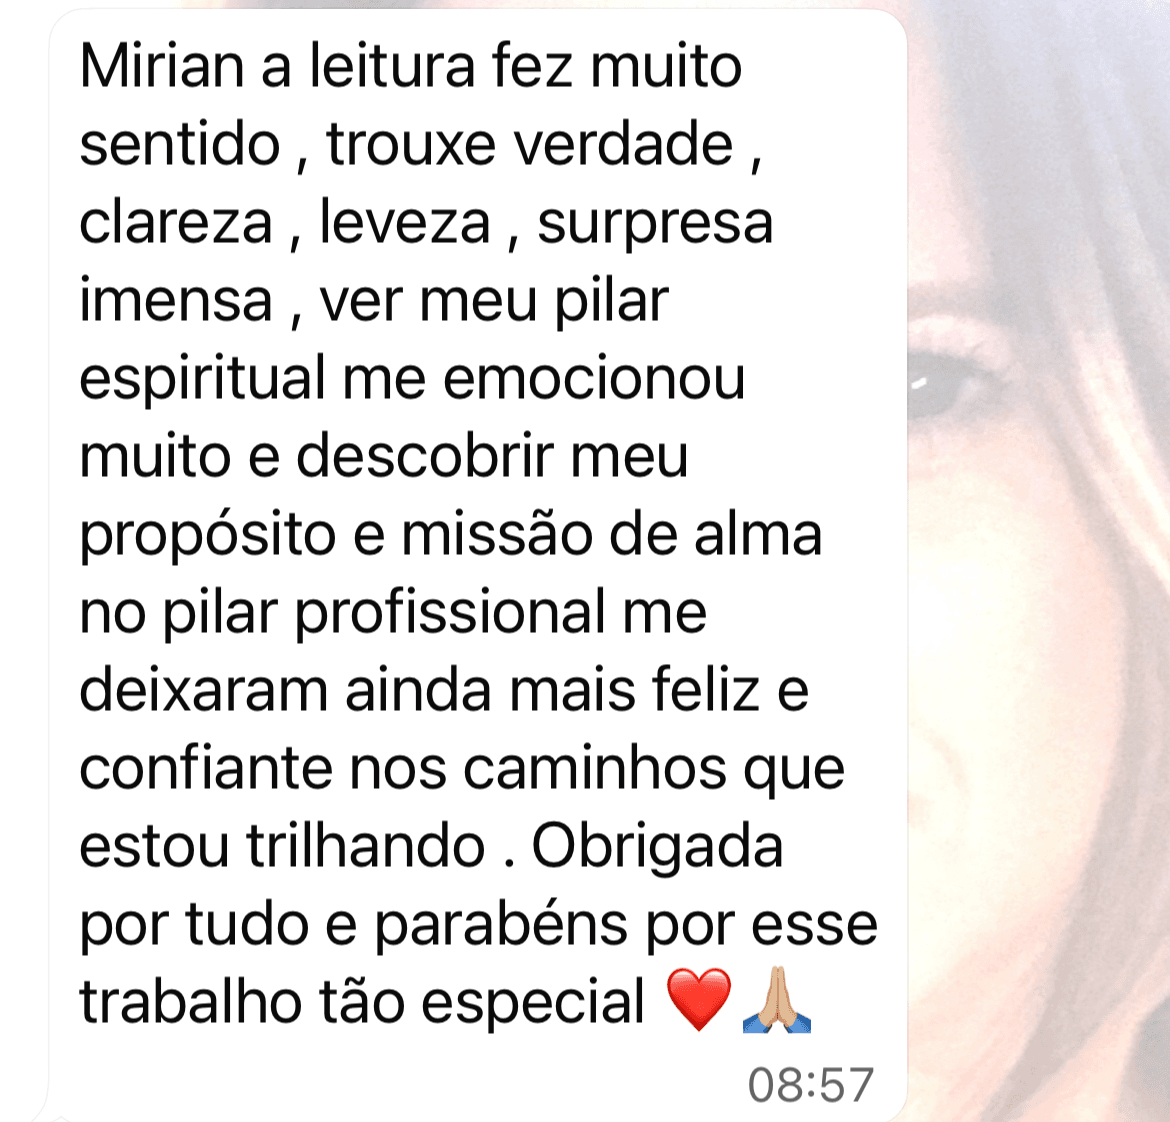The height and width of the screenshot is (1122, 1170).
Task: Click the word "parabéns" in the message
Action: pos(501,926)
